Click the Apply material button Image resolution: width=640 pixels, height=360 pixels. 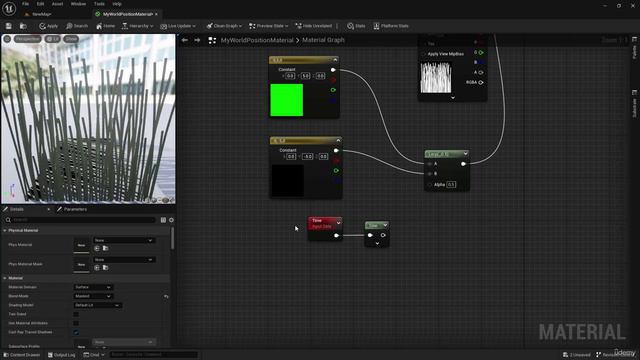click(49, 26)
